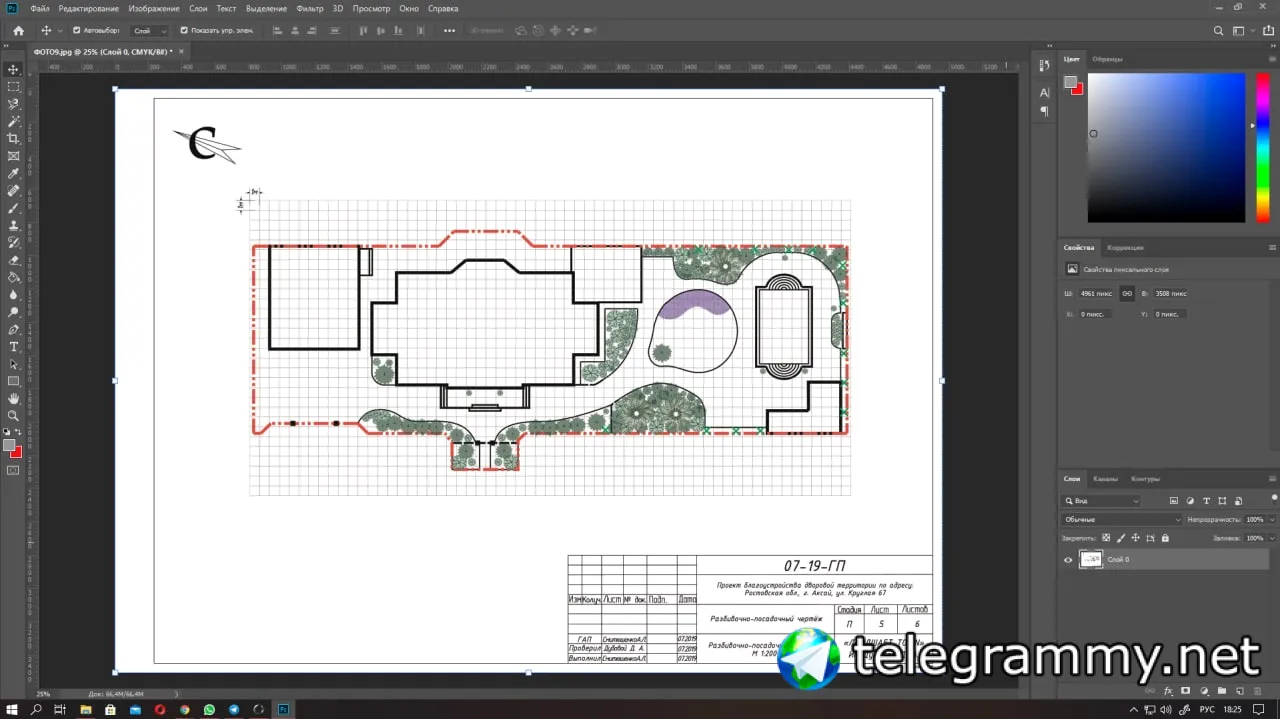Open the Файл menu
The height and width of the screenshot is (719, 1280).
(40, 8)
